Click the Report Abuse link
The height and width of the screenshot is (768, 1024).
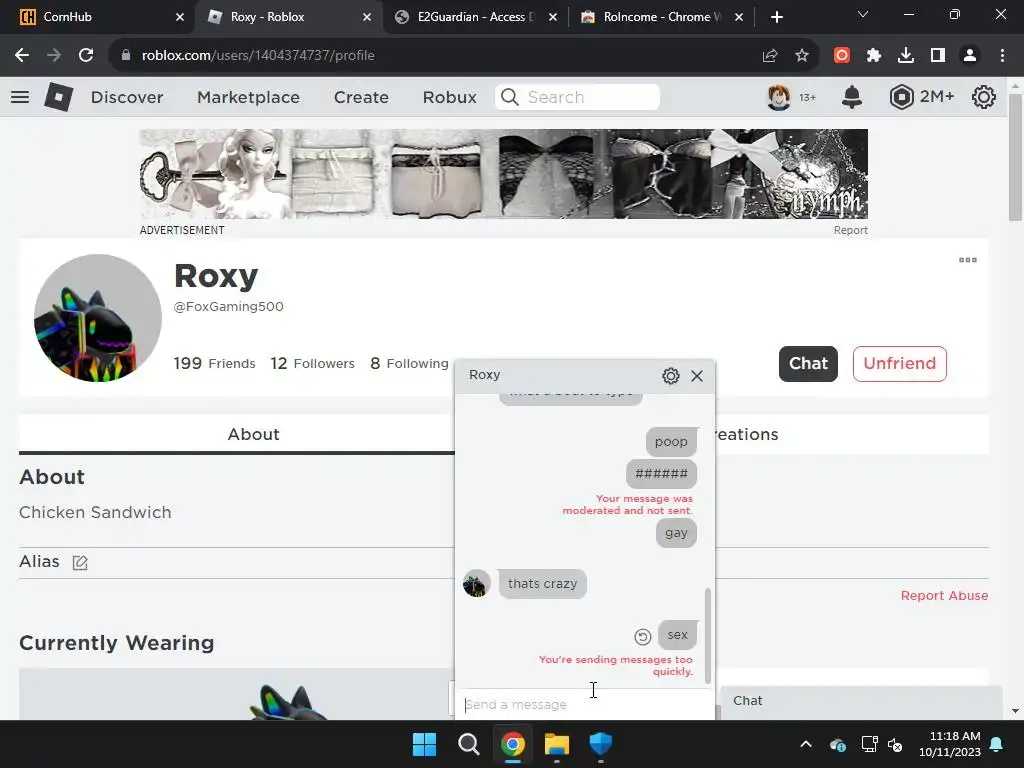point(944,596)
